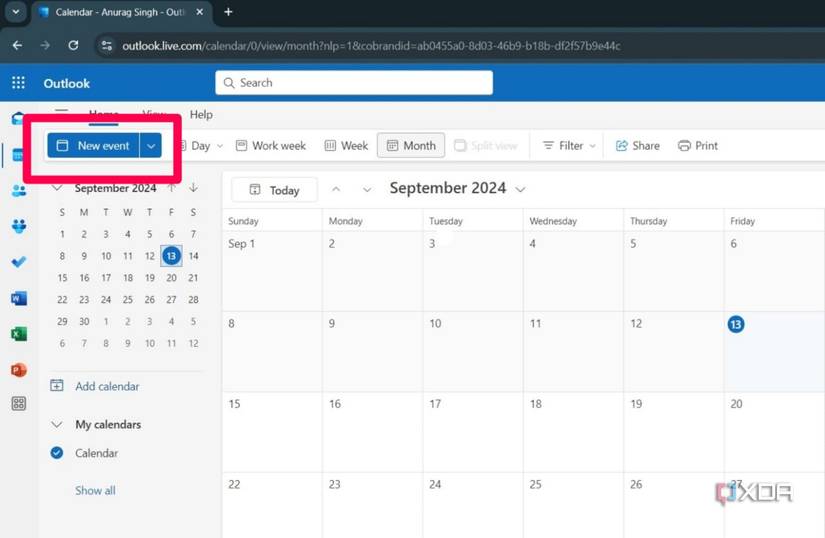Launch Excel from the sidebar
Viewport: 825px width, 538px height.
19,333
